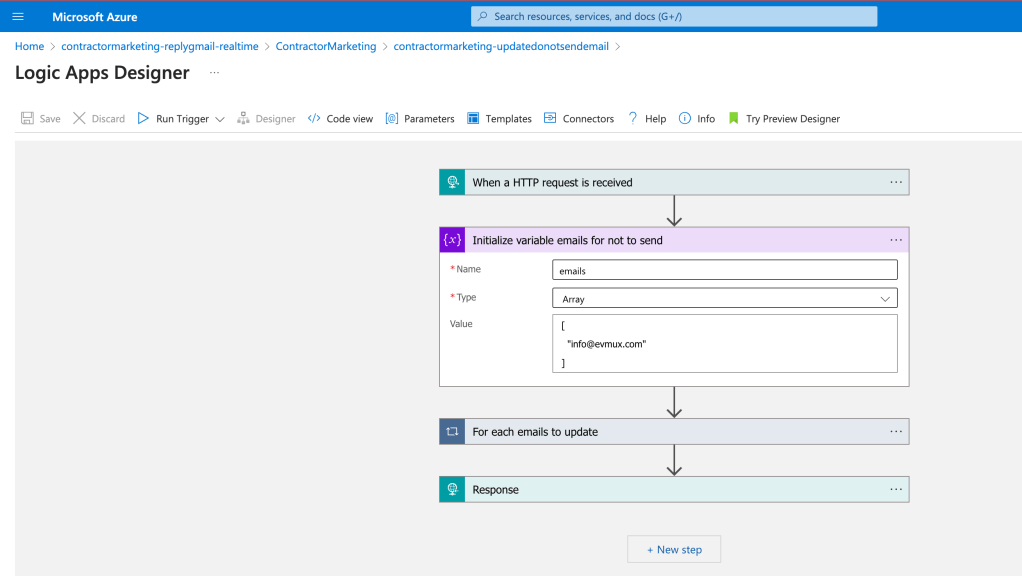Click the Response action icon

[452, 489]
